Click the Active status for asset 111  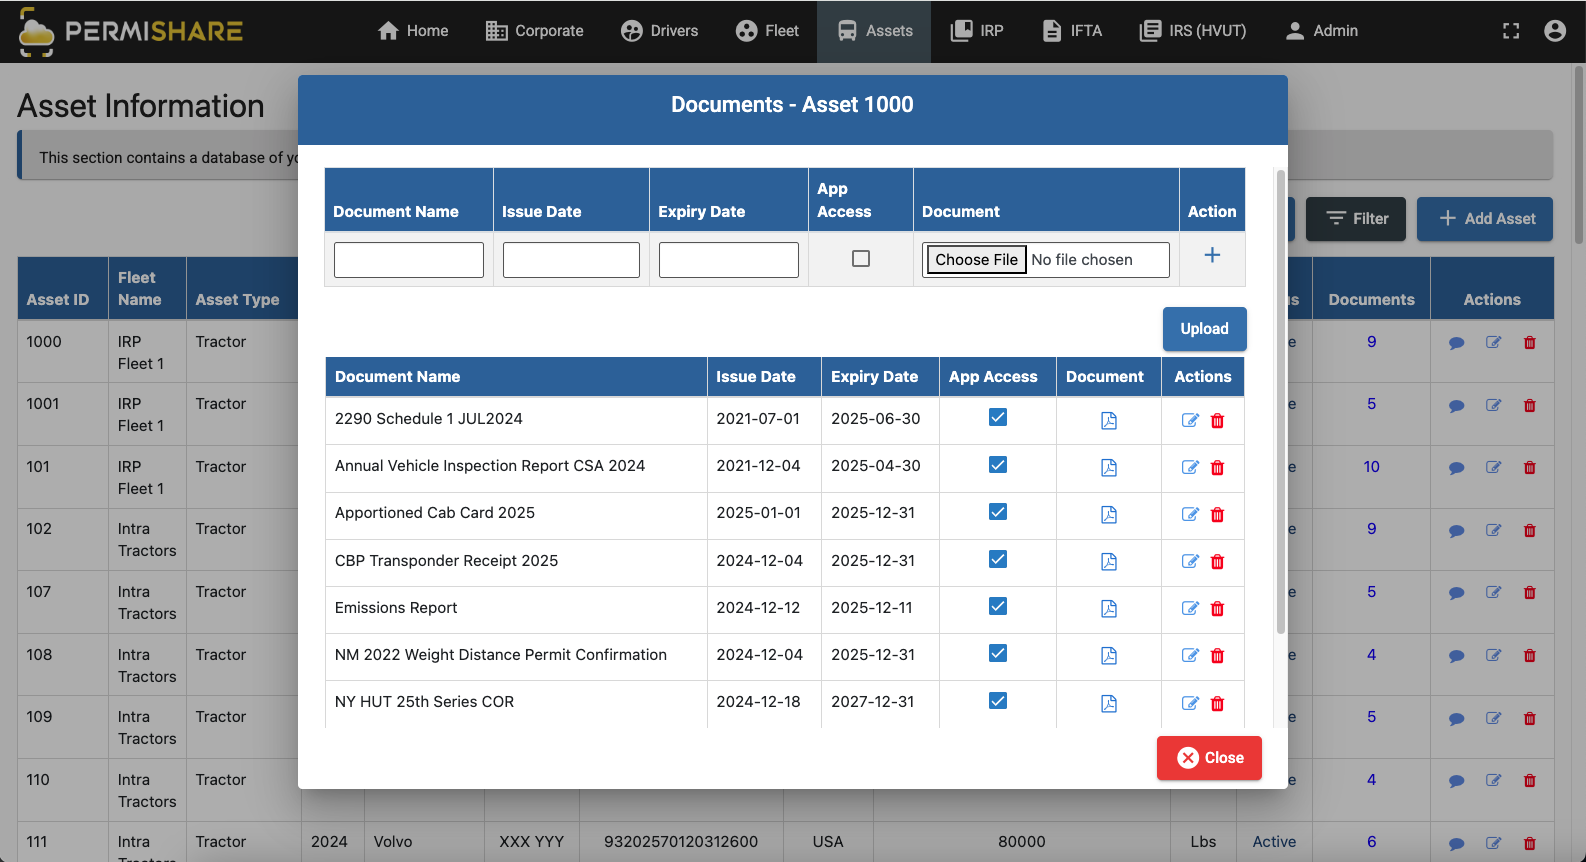click(1274, 842)
